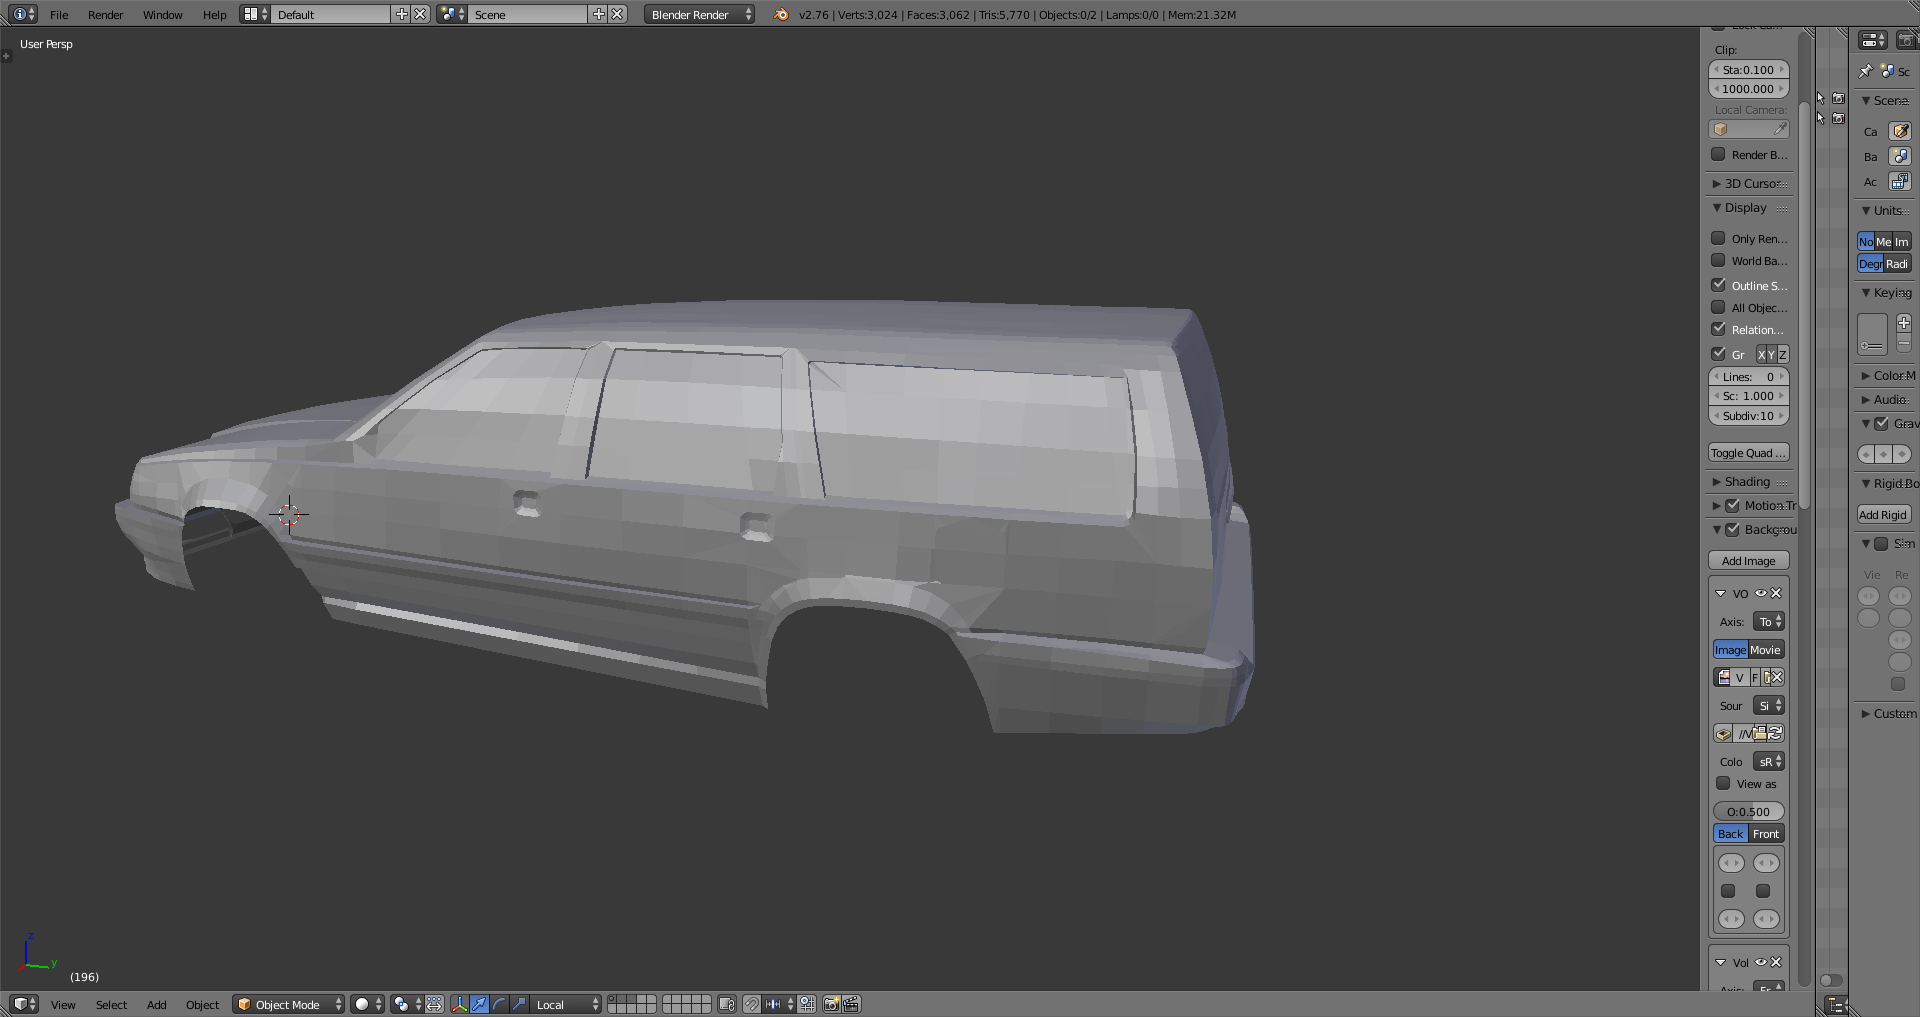Switch angle units to Radians
This screenshot has width=1920, height=1017.
(1898, 263)
